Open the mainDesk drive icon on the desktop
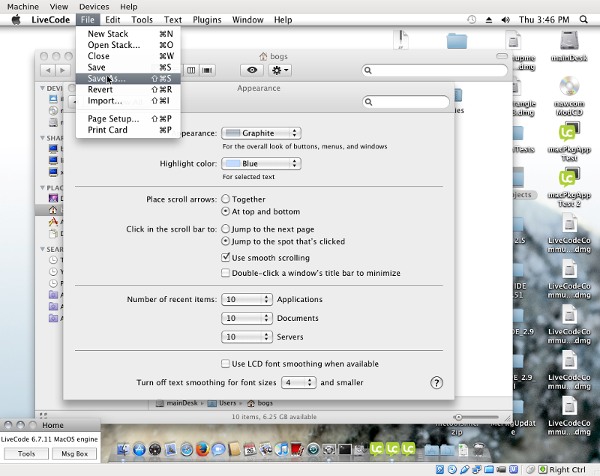600x476 pixels. click(x=567, y=40)
